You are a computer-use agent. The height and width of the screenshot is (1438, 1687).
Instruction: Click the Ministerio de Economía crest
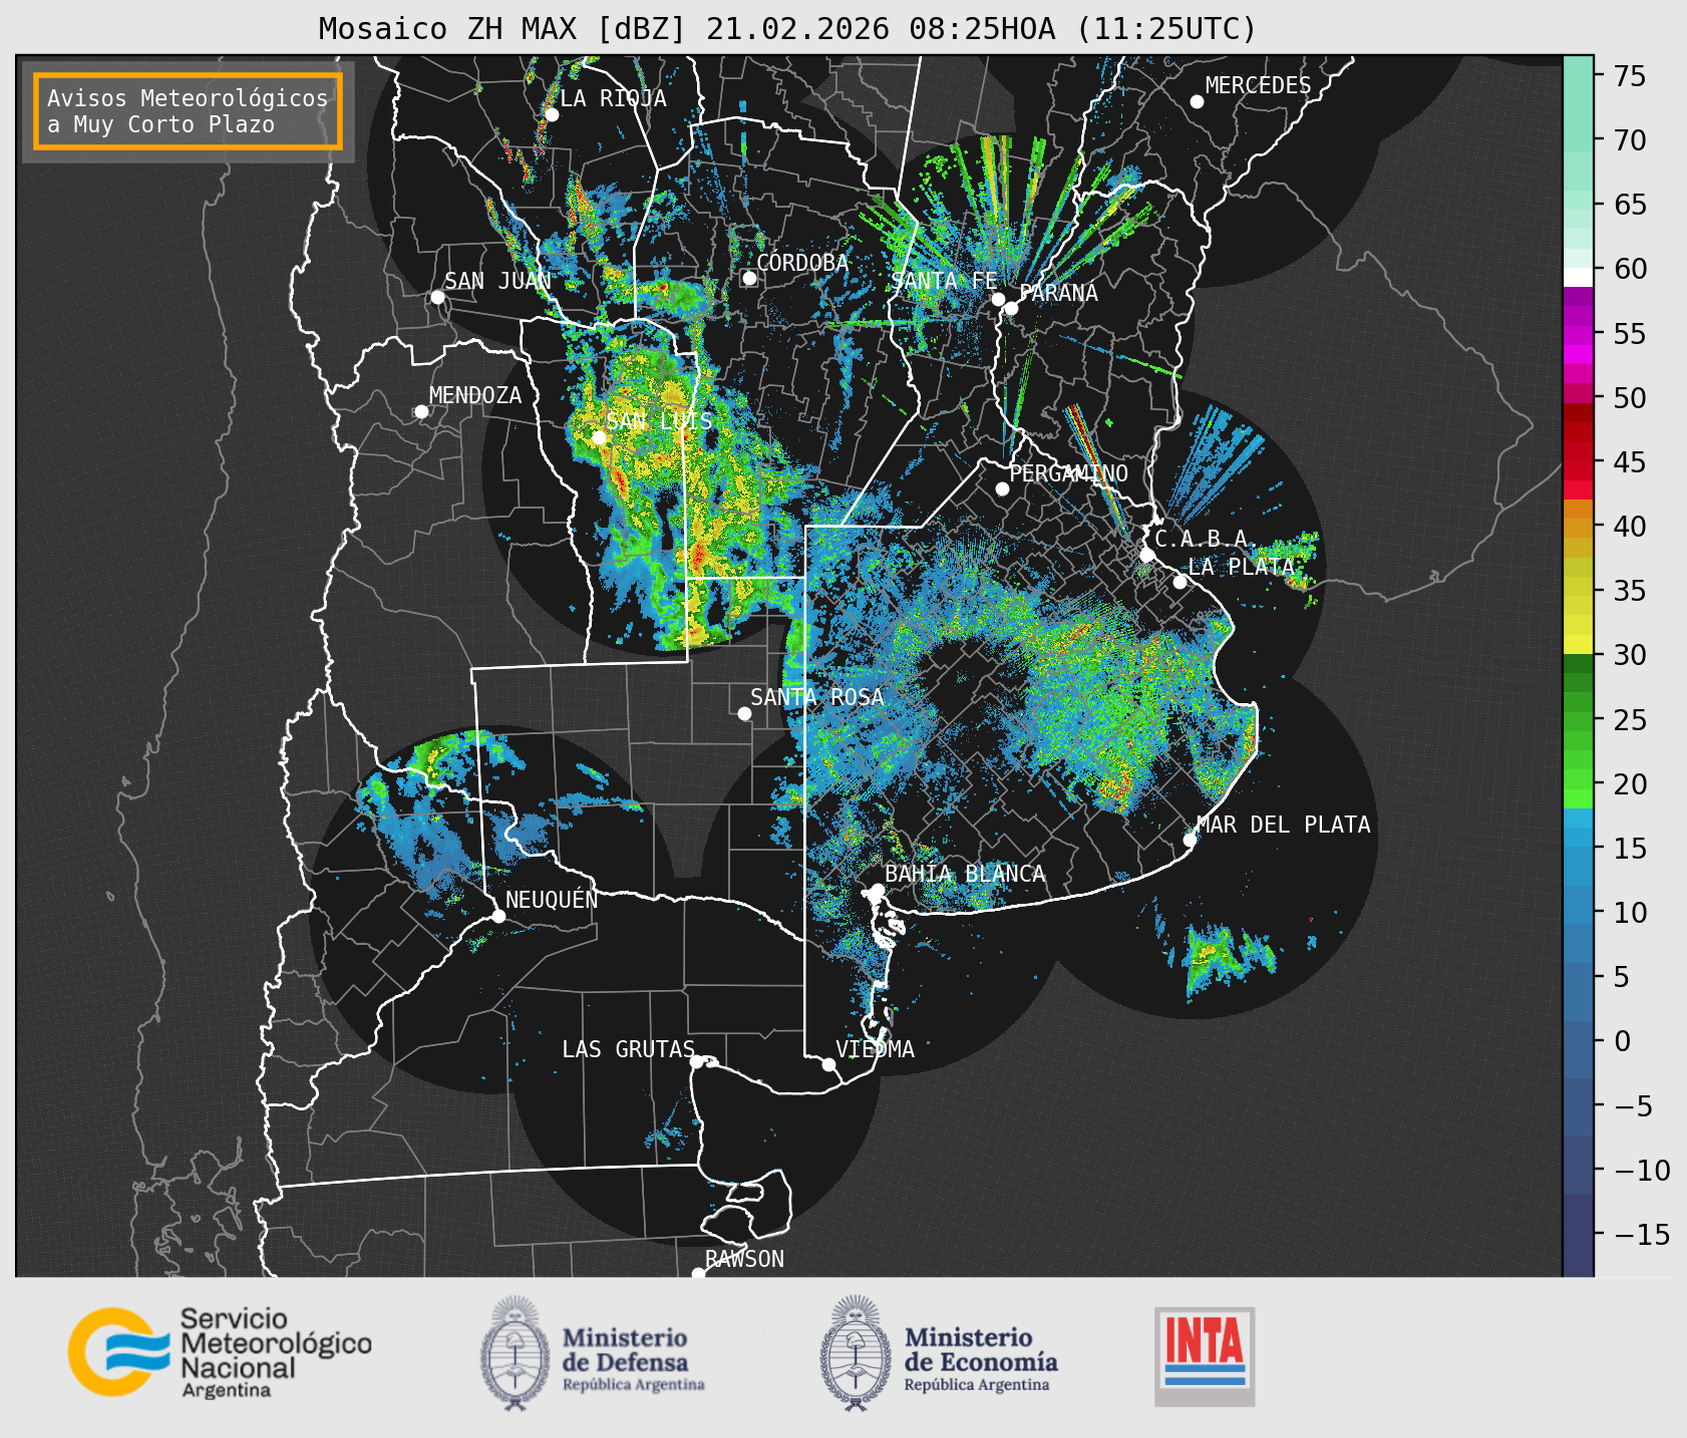855,1353
